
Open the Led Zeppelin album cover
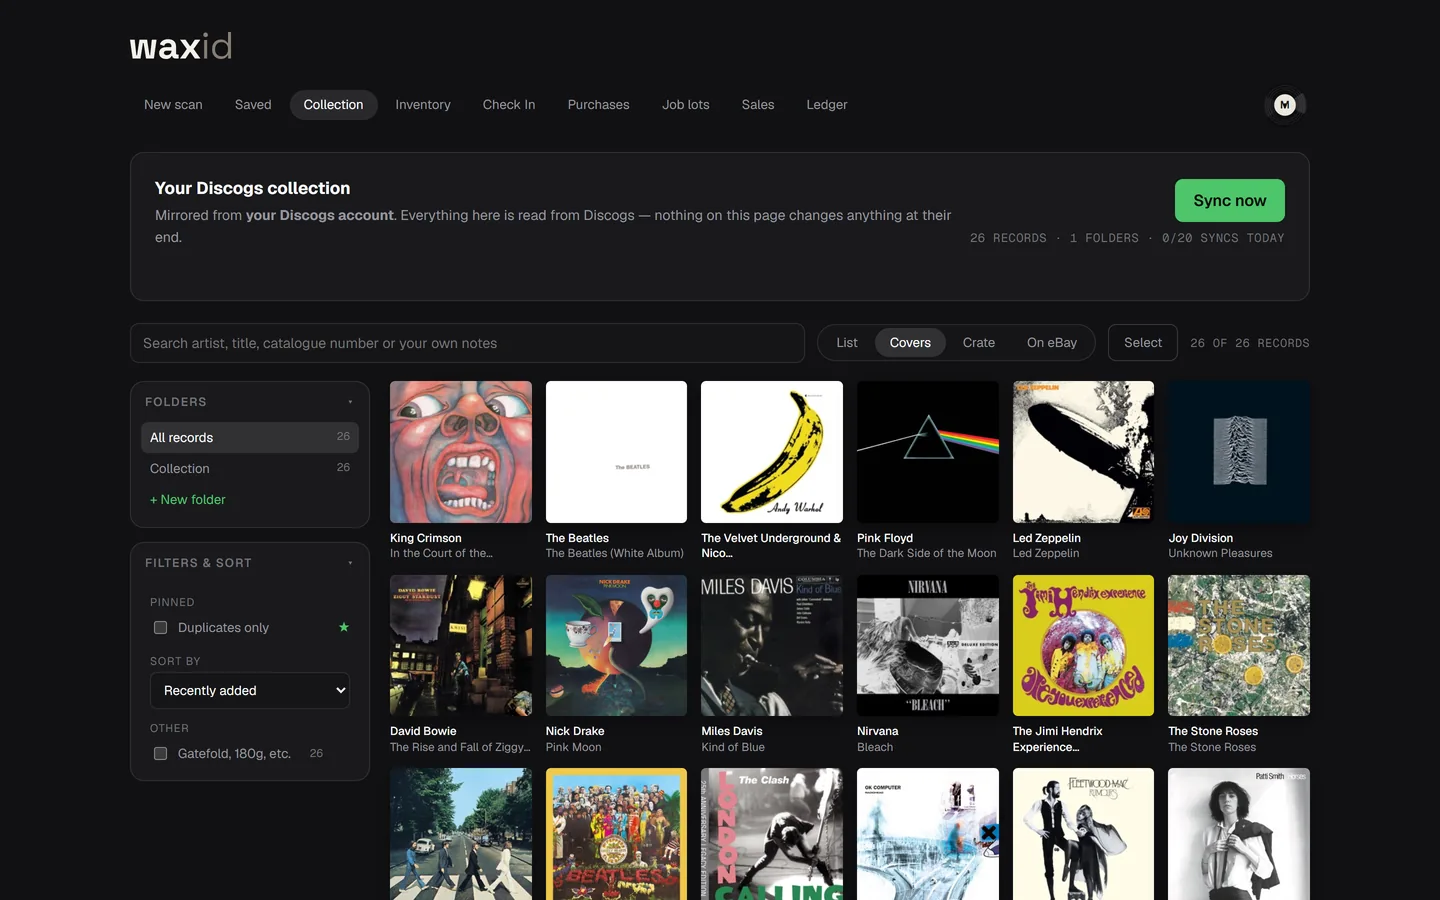[1083, 452]
